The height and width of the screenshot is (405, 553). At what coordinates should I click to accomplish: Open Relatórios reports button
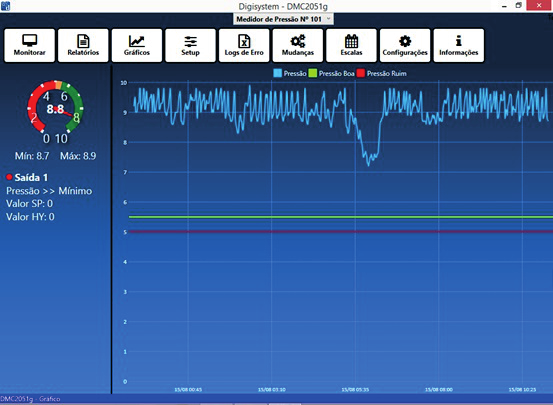83,46
